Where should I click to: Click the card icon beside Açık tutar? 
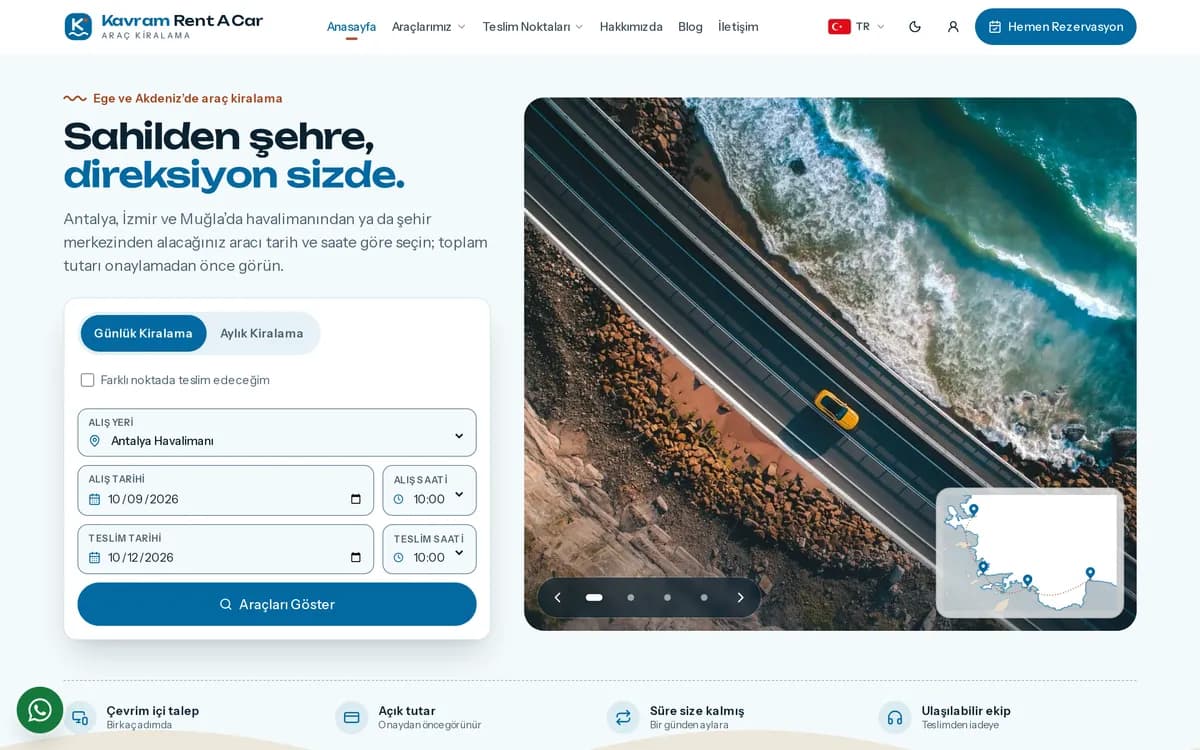(352, 717)
